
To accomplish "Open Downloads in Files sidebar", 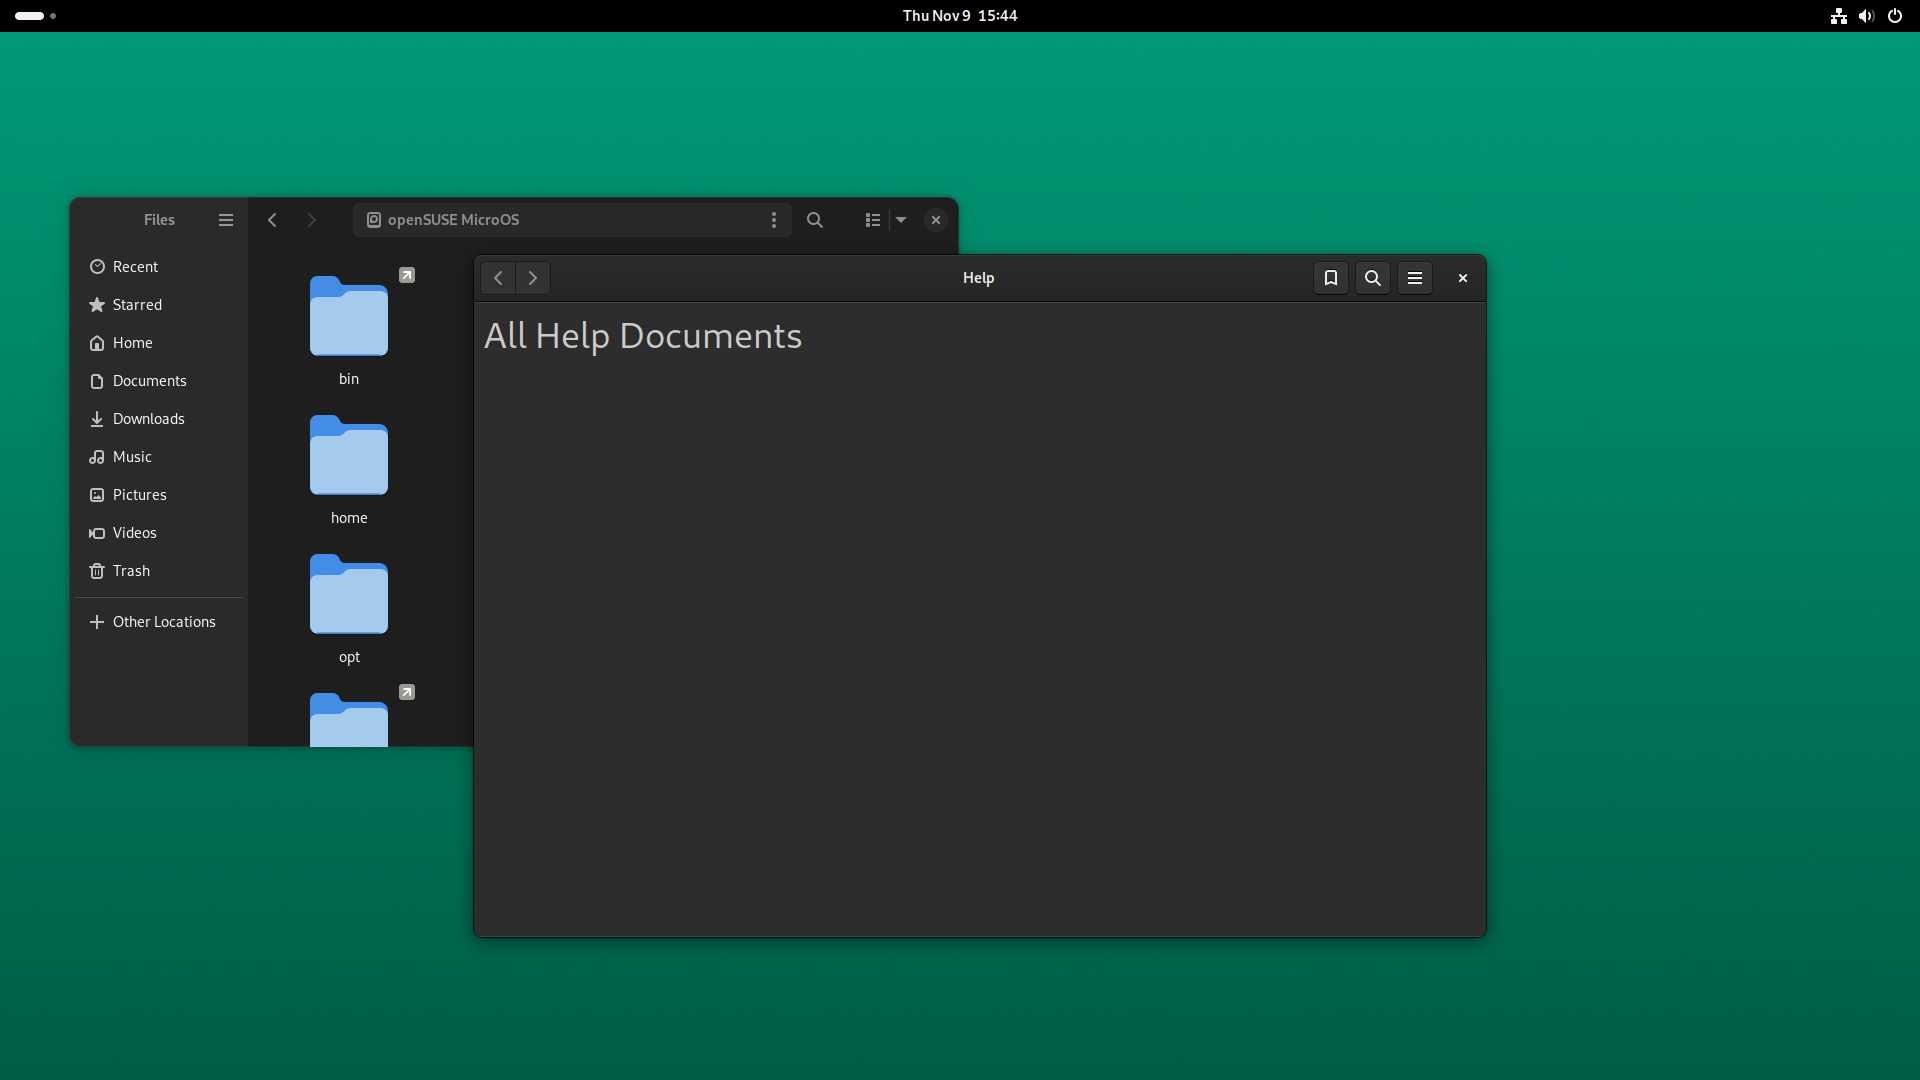I will click(x=159, y=419).
